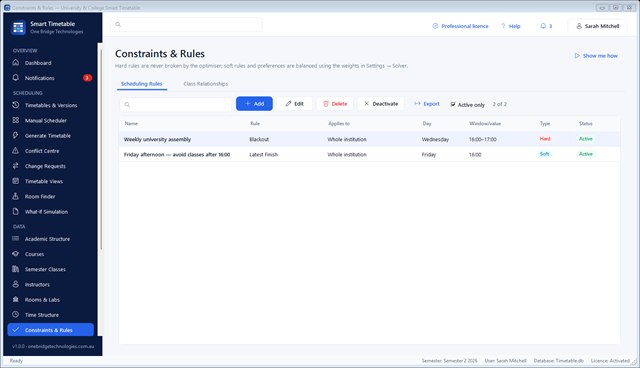Open What-If Simulation document icon
Viewport: 640px width, 368px height.
[x=16, y=211]
